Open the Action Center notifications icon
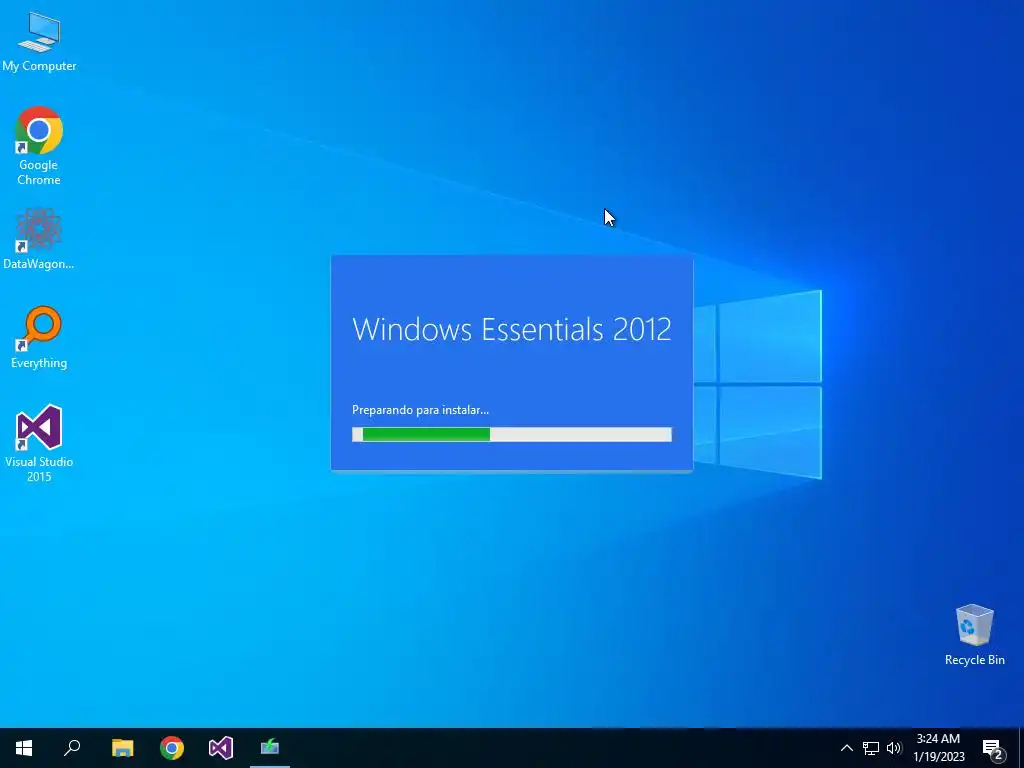1024x768 pixels. [x=993, y=748]
